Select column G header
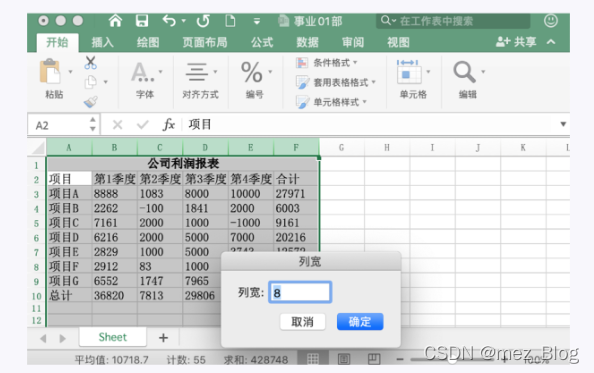The width and height of the screenshot is (594, 373). pos(341,147)
